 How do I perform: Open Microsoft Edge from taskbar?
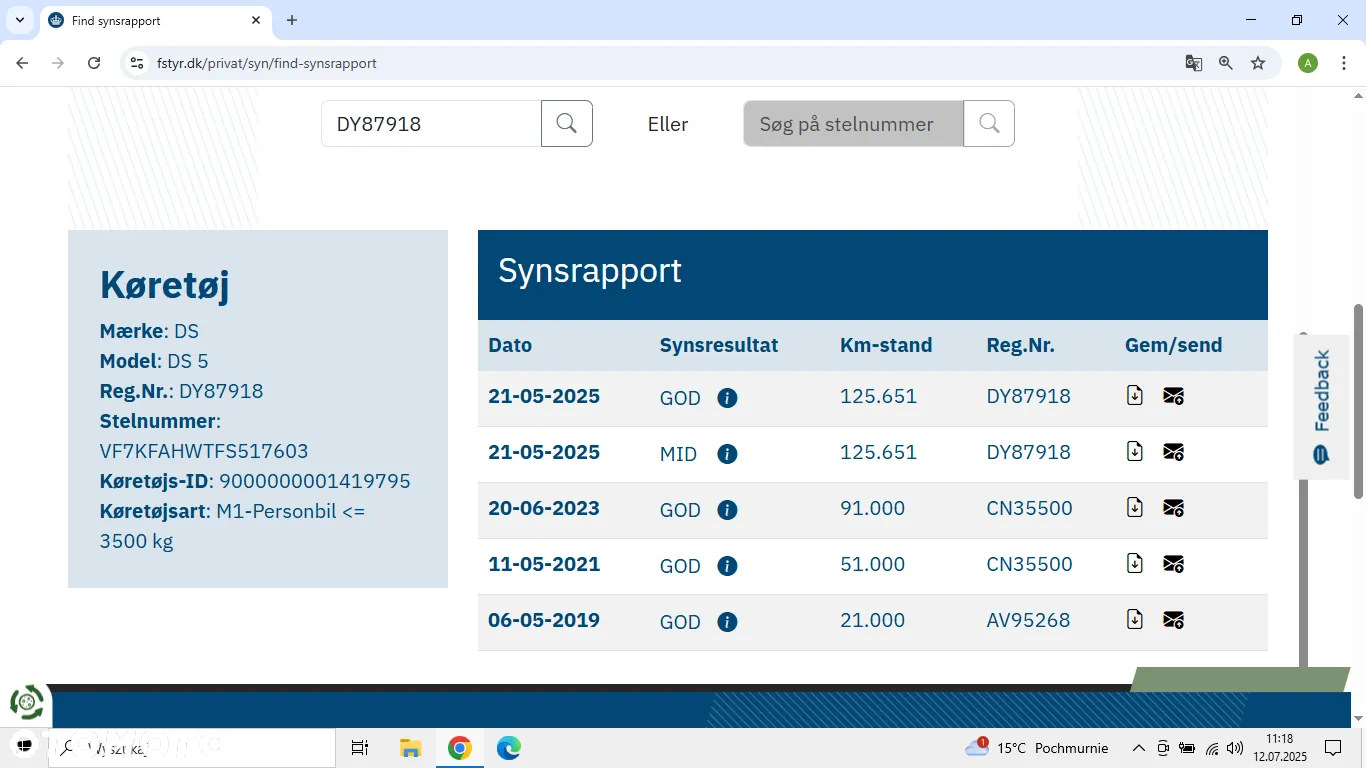(509, 748)
